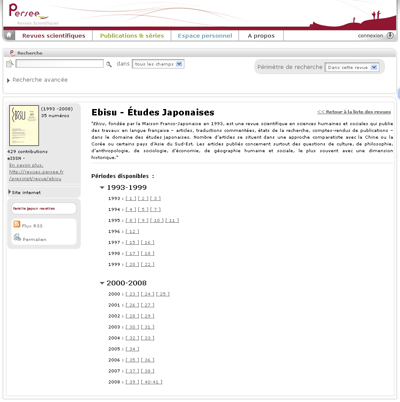
Task: Click the search magnifier icon
Action: pos(109,64)
